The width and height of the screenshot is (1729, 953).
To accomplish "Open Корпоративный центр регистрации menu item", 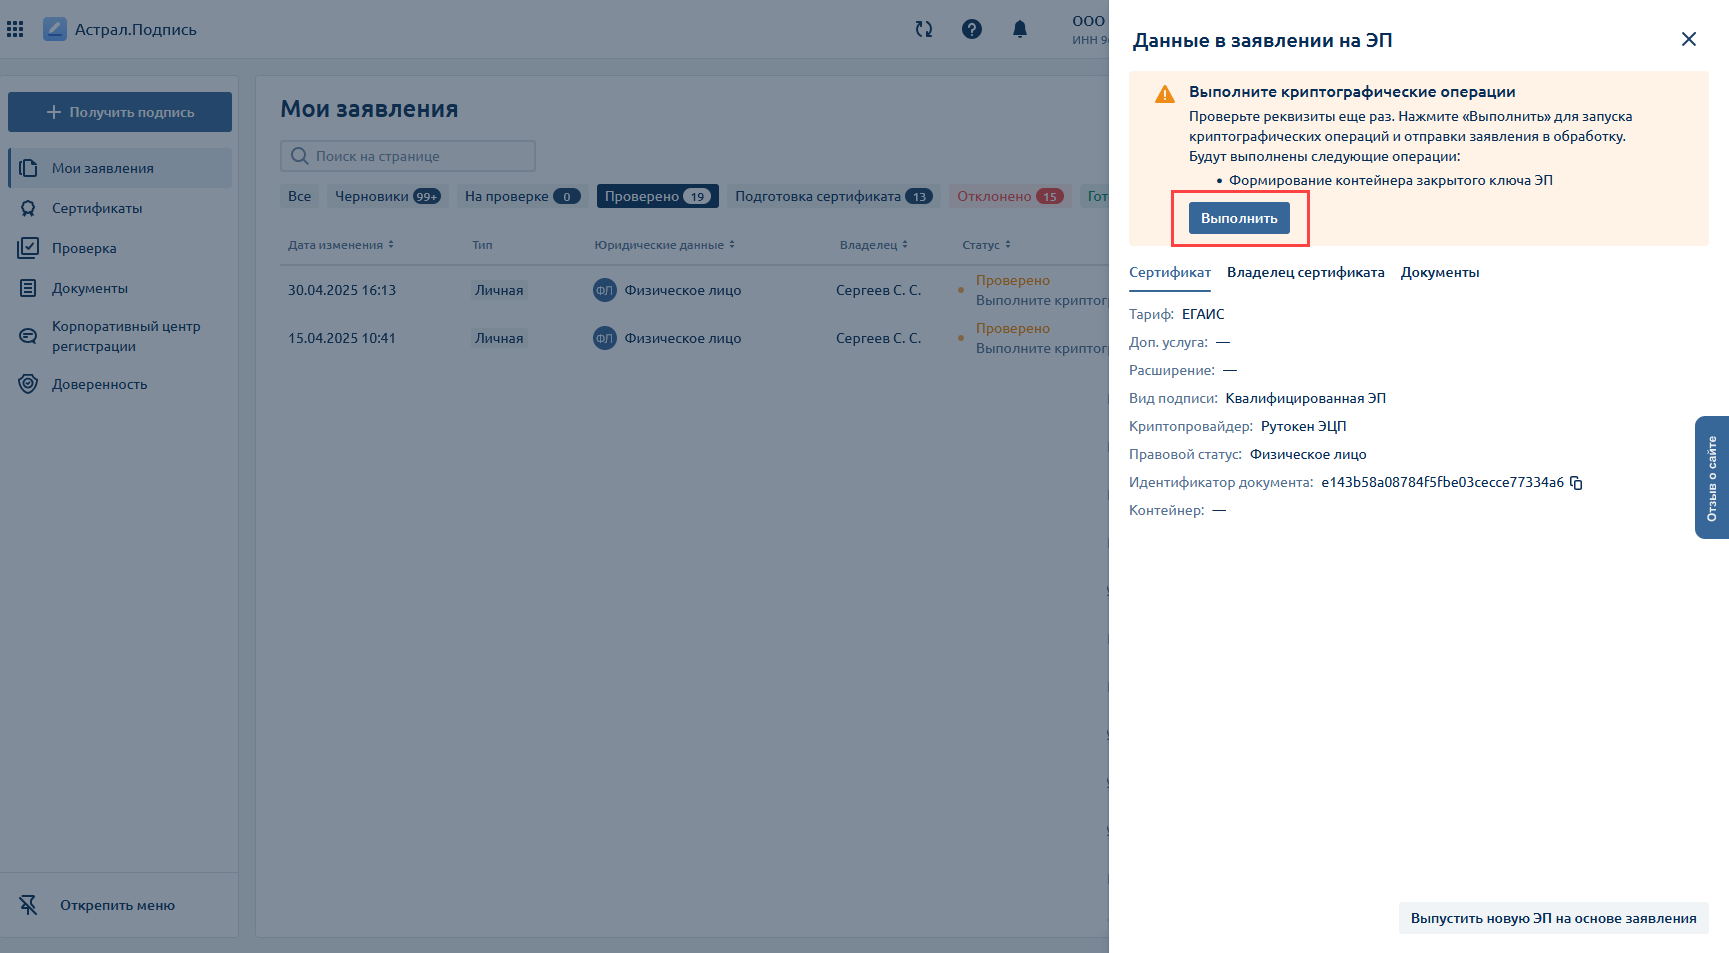I will (120, 336).
